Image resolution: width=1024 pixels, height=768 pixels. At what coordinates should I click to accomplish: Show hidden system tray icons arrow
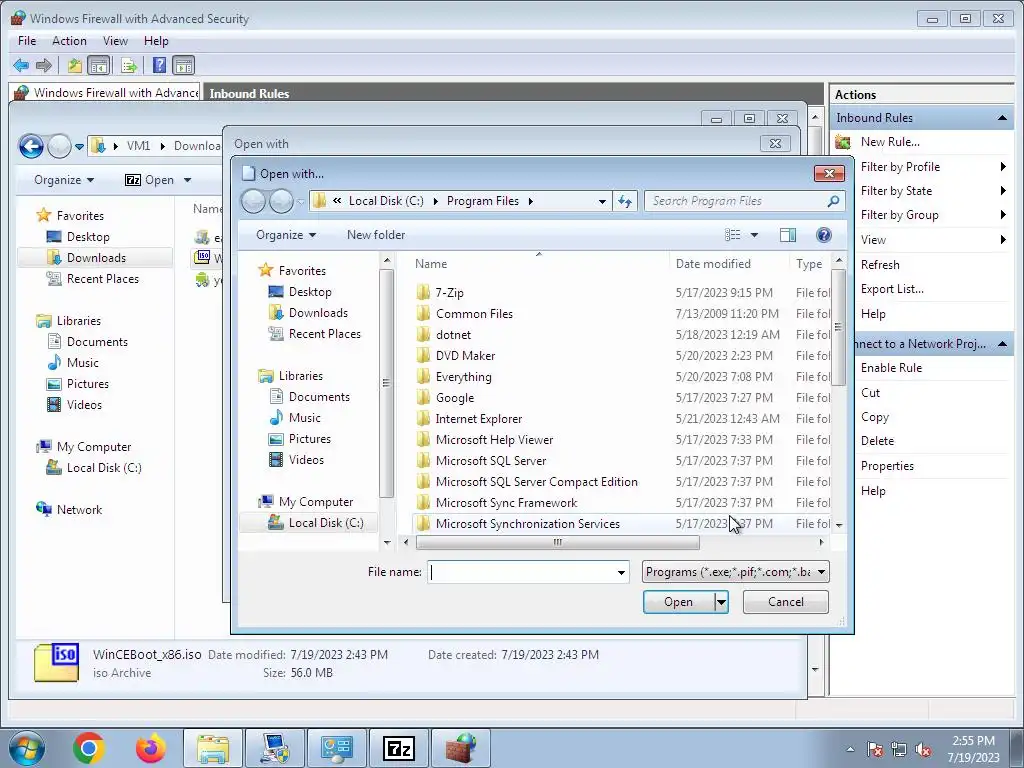coord(850,750)
